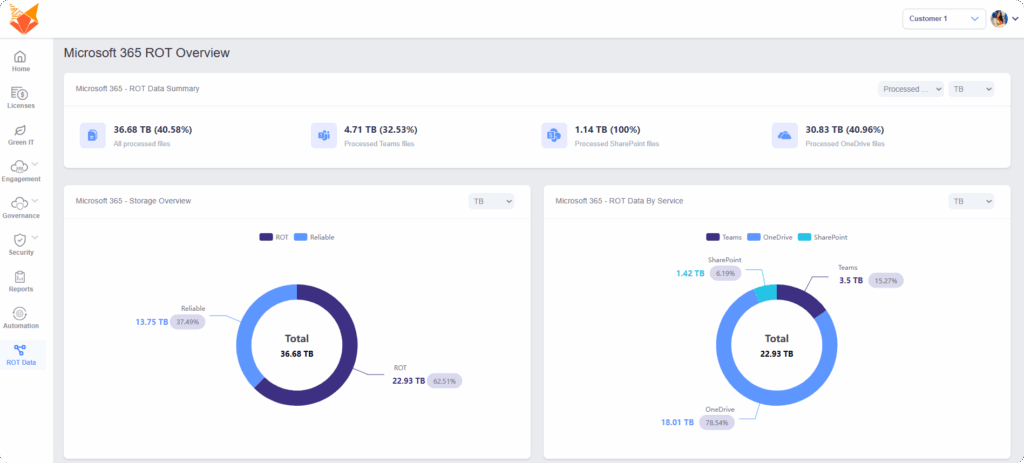The height and width of the screenshot is (463, 1024).
Task: Open the Security shield icon
Action: click(20, 240)
